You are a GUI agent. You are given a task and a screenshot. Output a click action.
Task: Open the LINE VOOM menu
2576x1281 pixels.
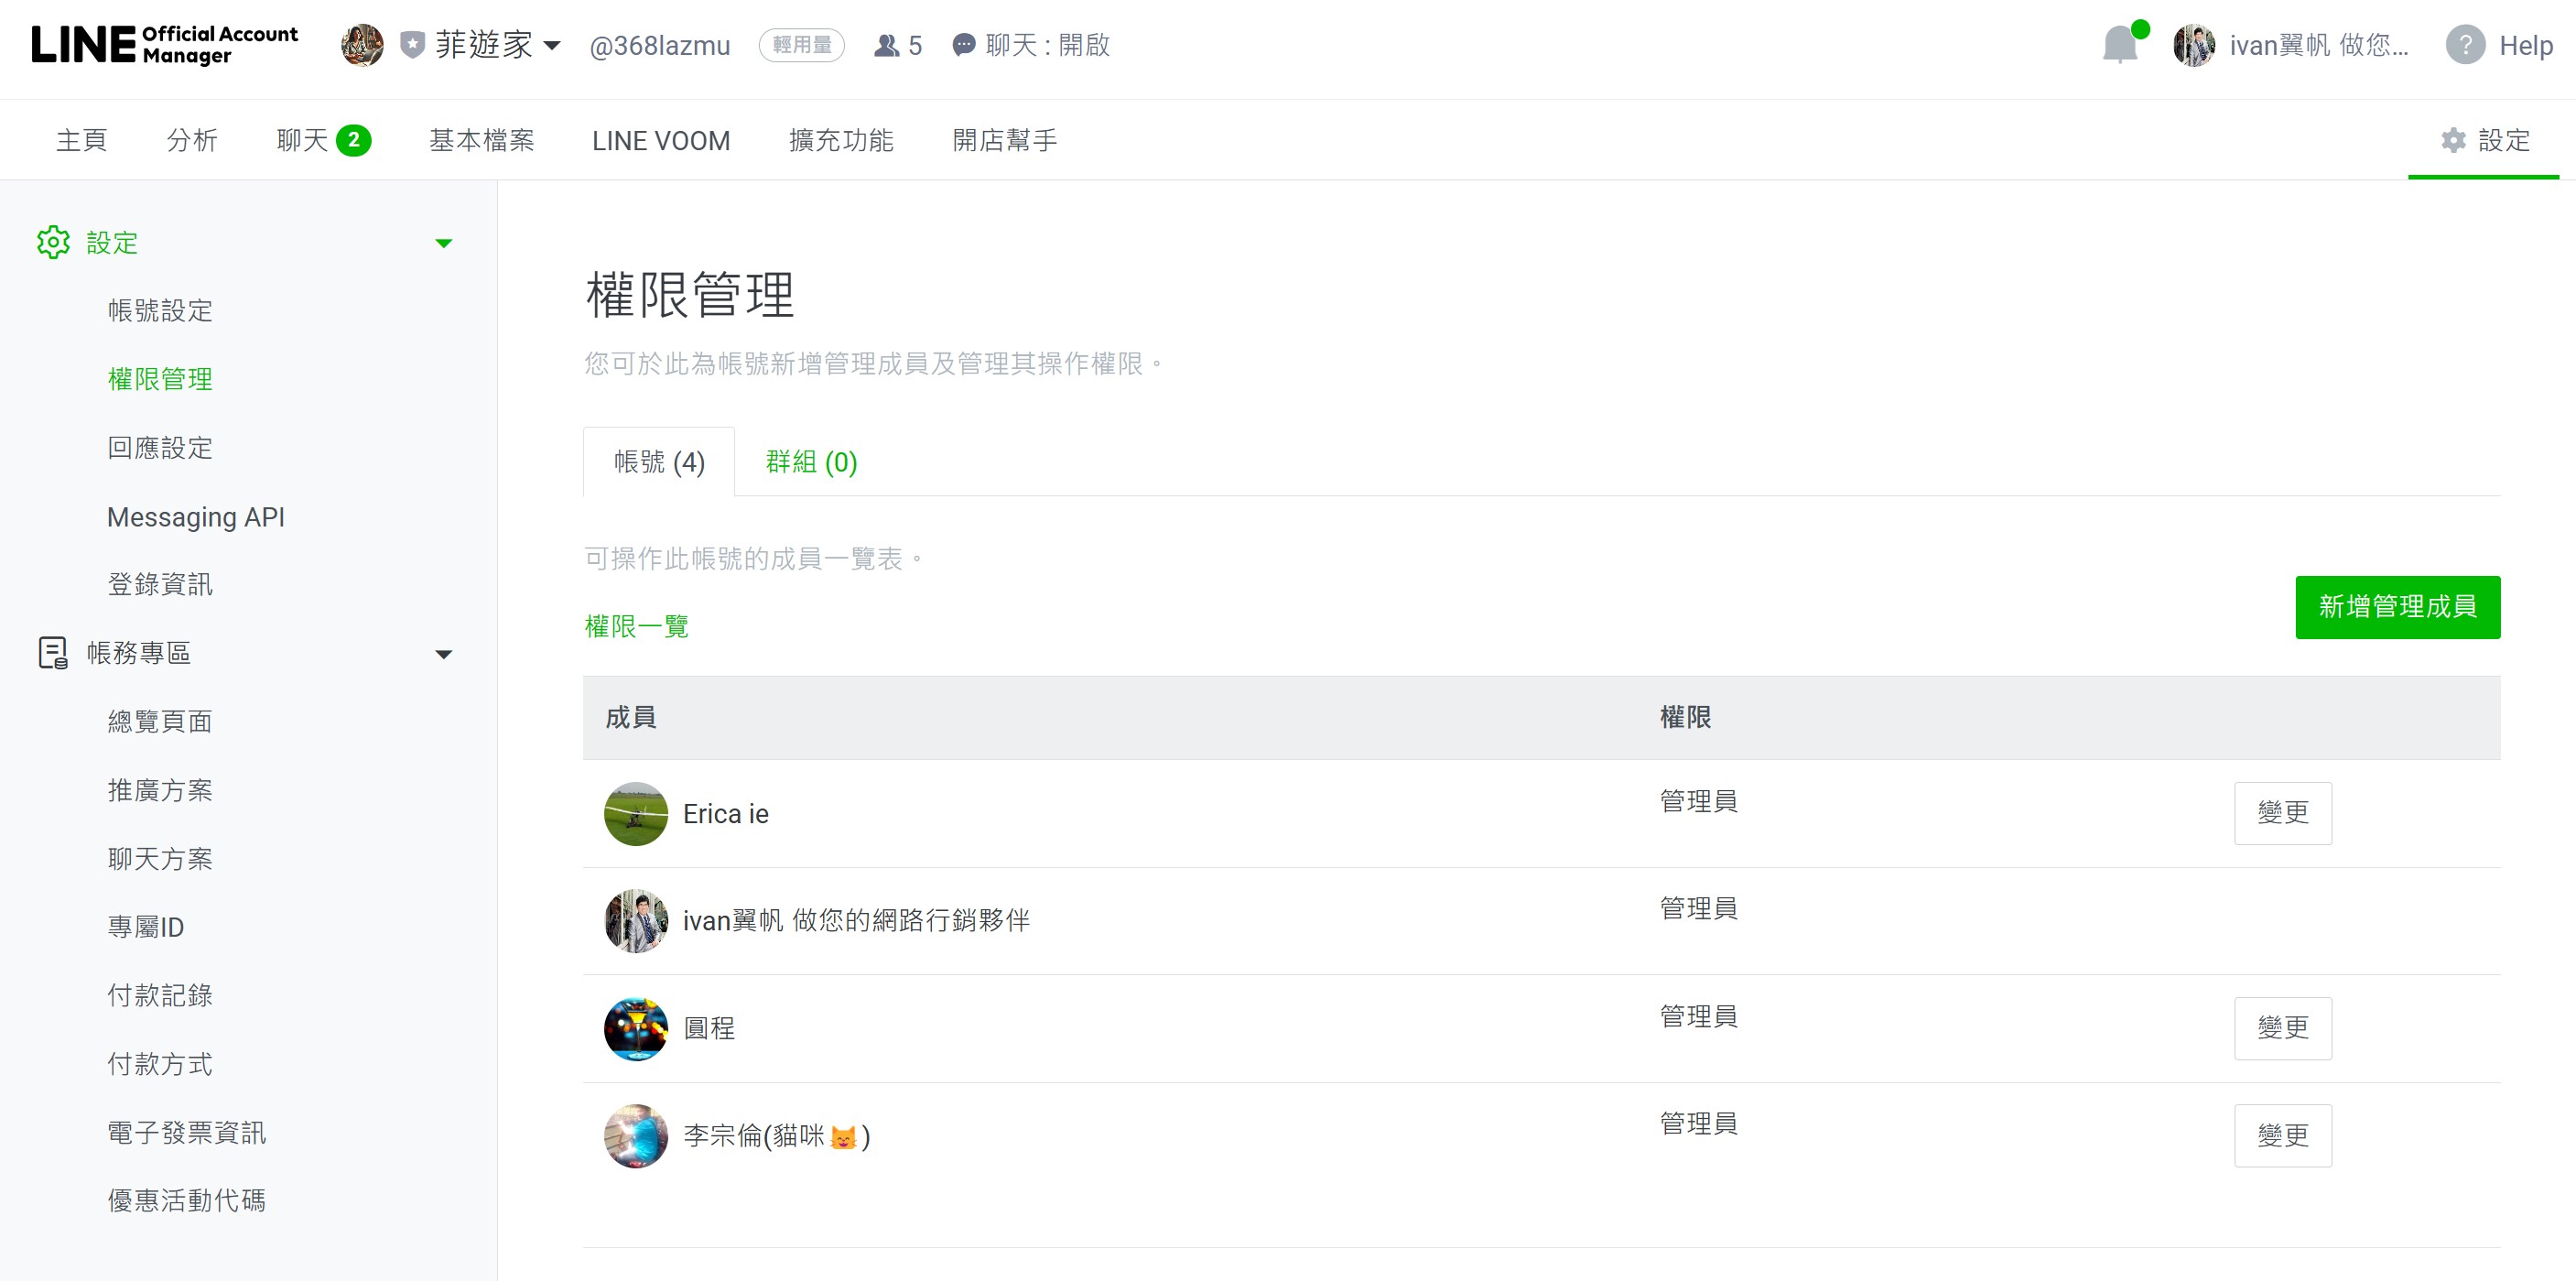(661, 141)
